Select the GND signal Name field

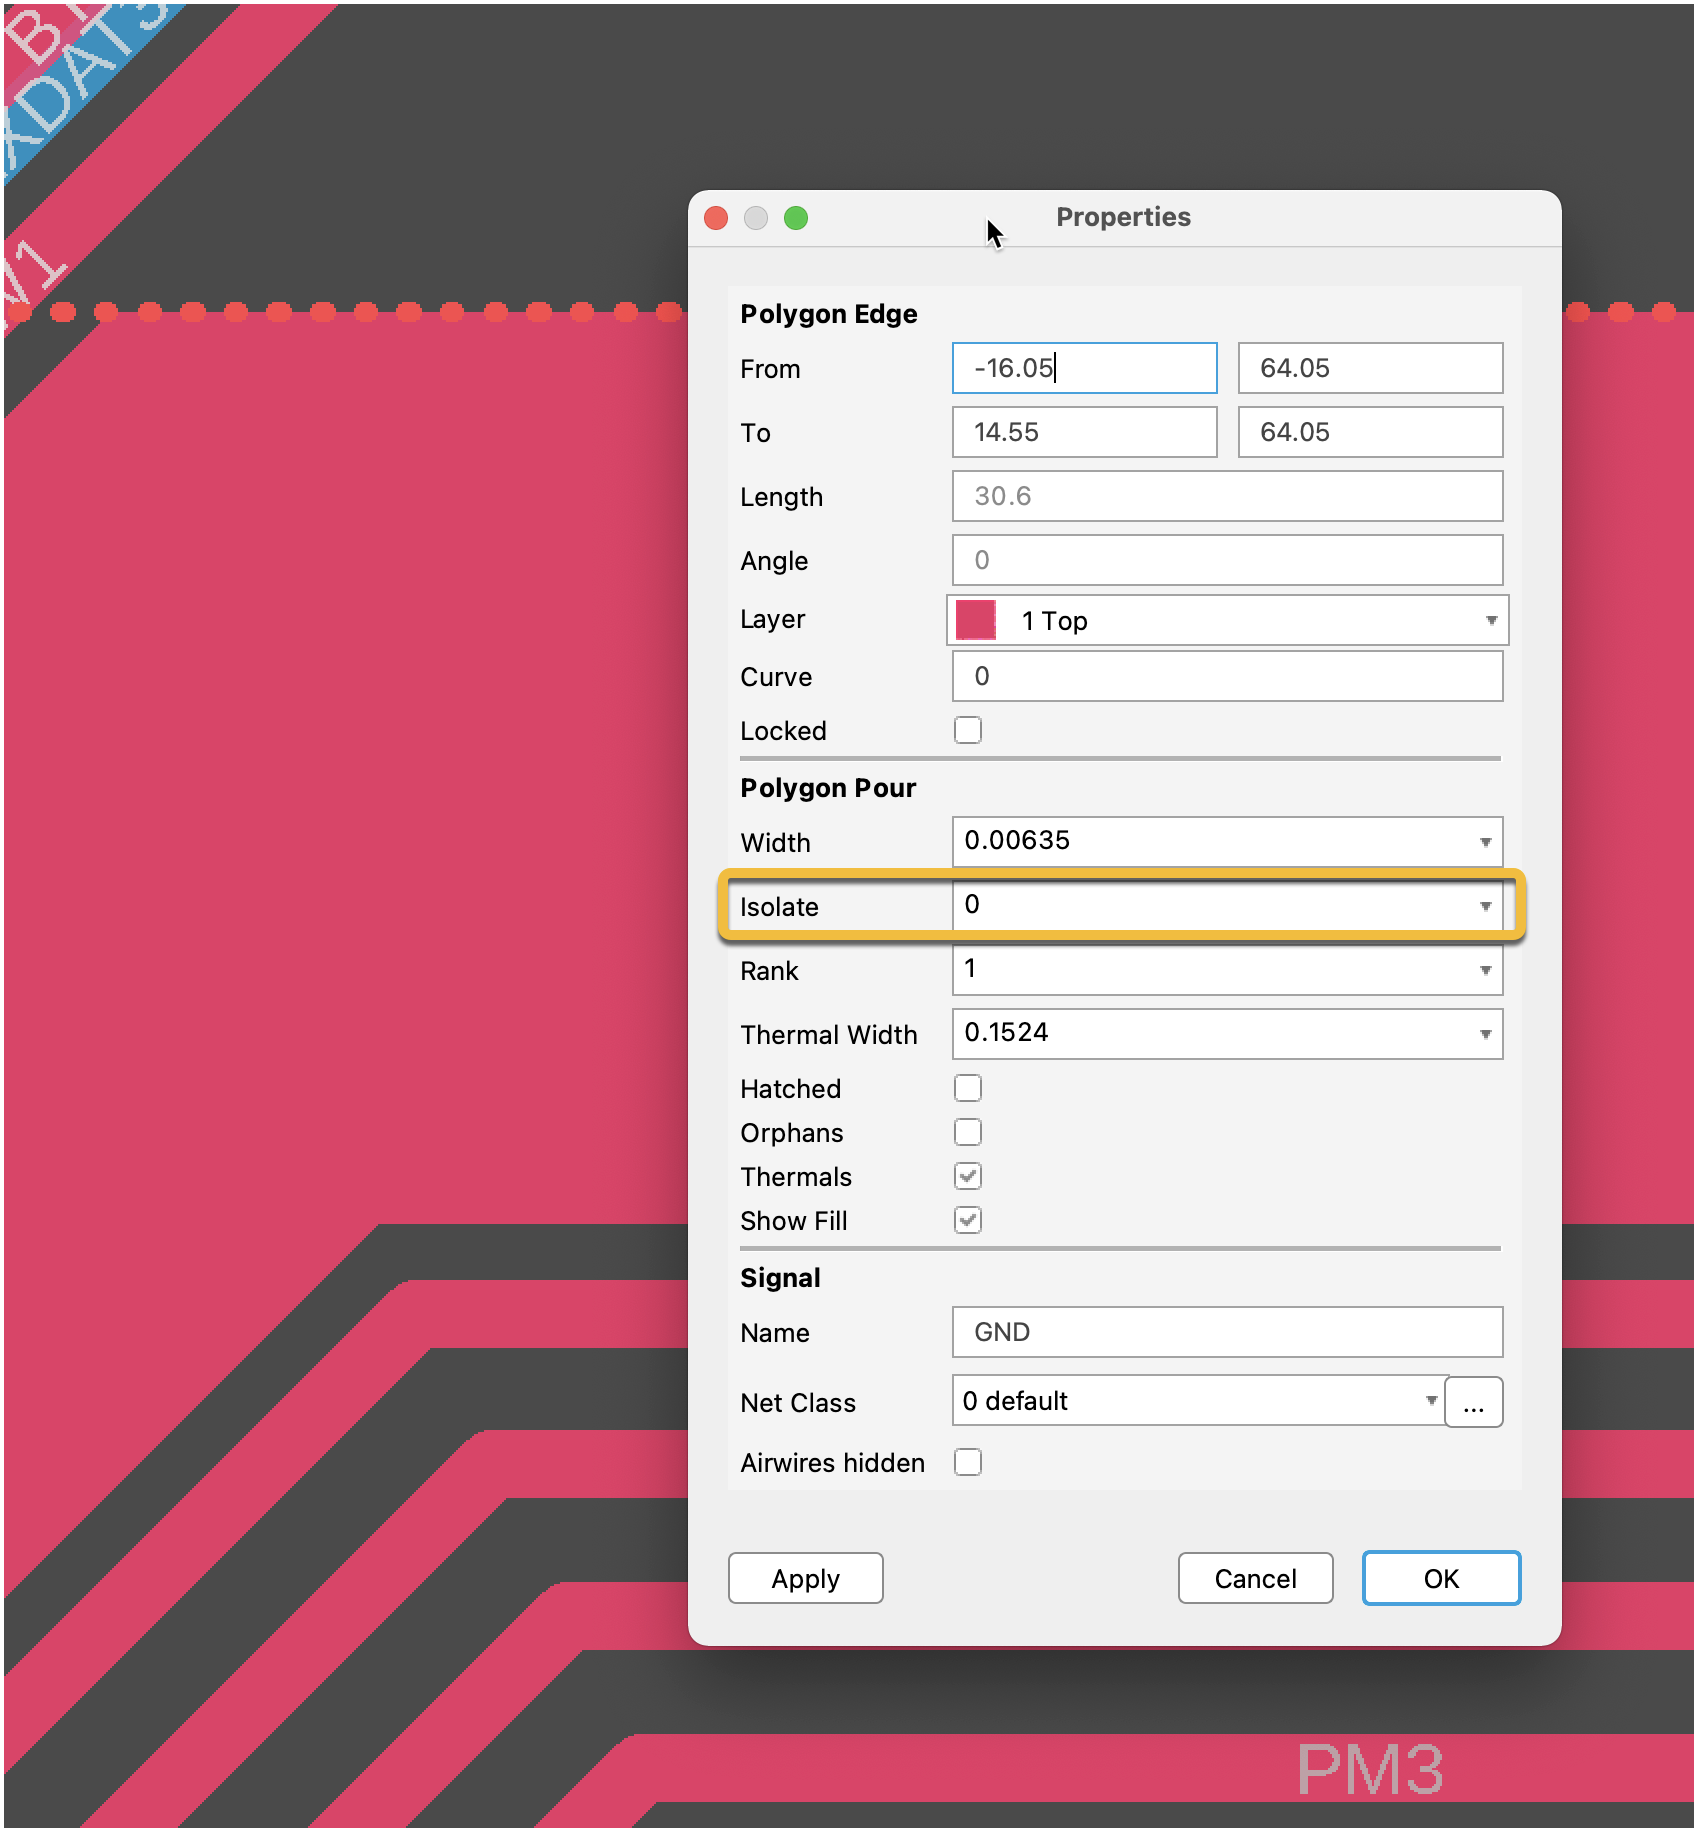point(1227,1332)
